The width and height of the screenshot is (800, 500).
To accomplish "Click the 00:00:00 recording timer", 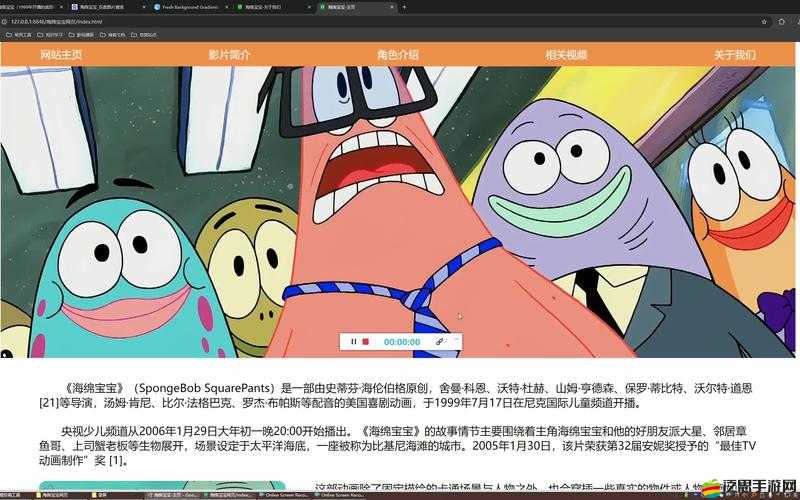I will (x=402, y=342).
